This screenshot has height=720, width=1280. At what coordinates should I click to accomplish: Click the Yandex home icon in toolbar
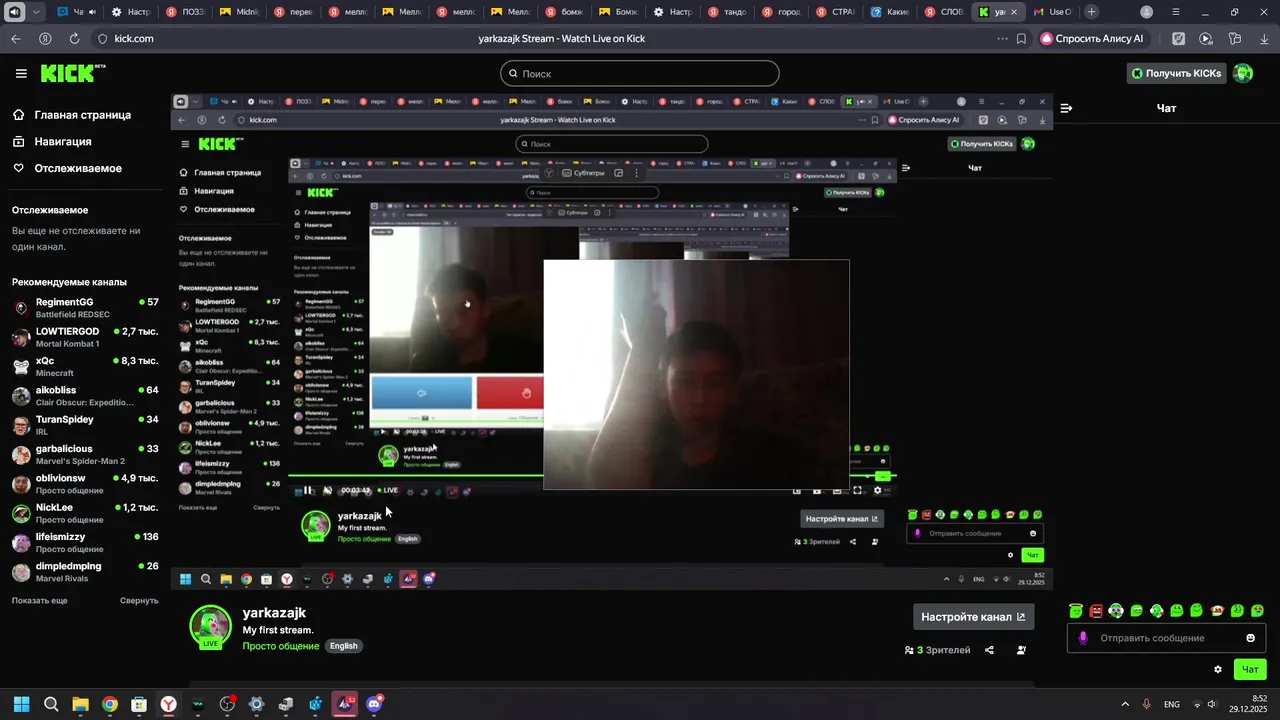pos(45,38)
